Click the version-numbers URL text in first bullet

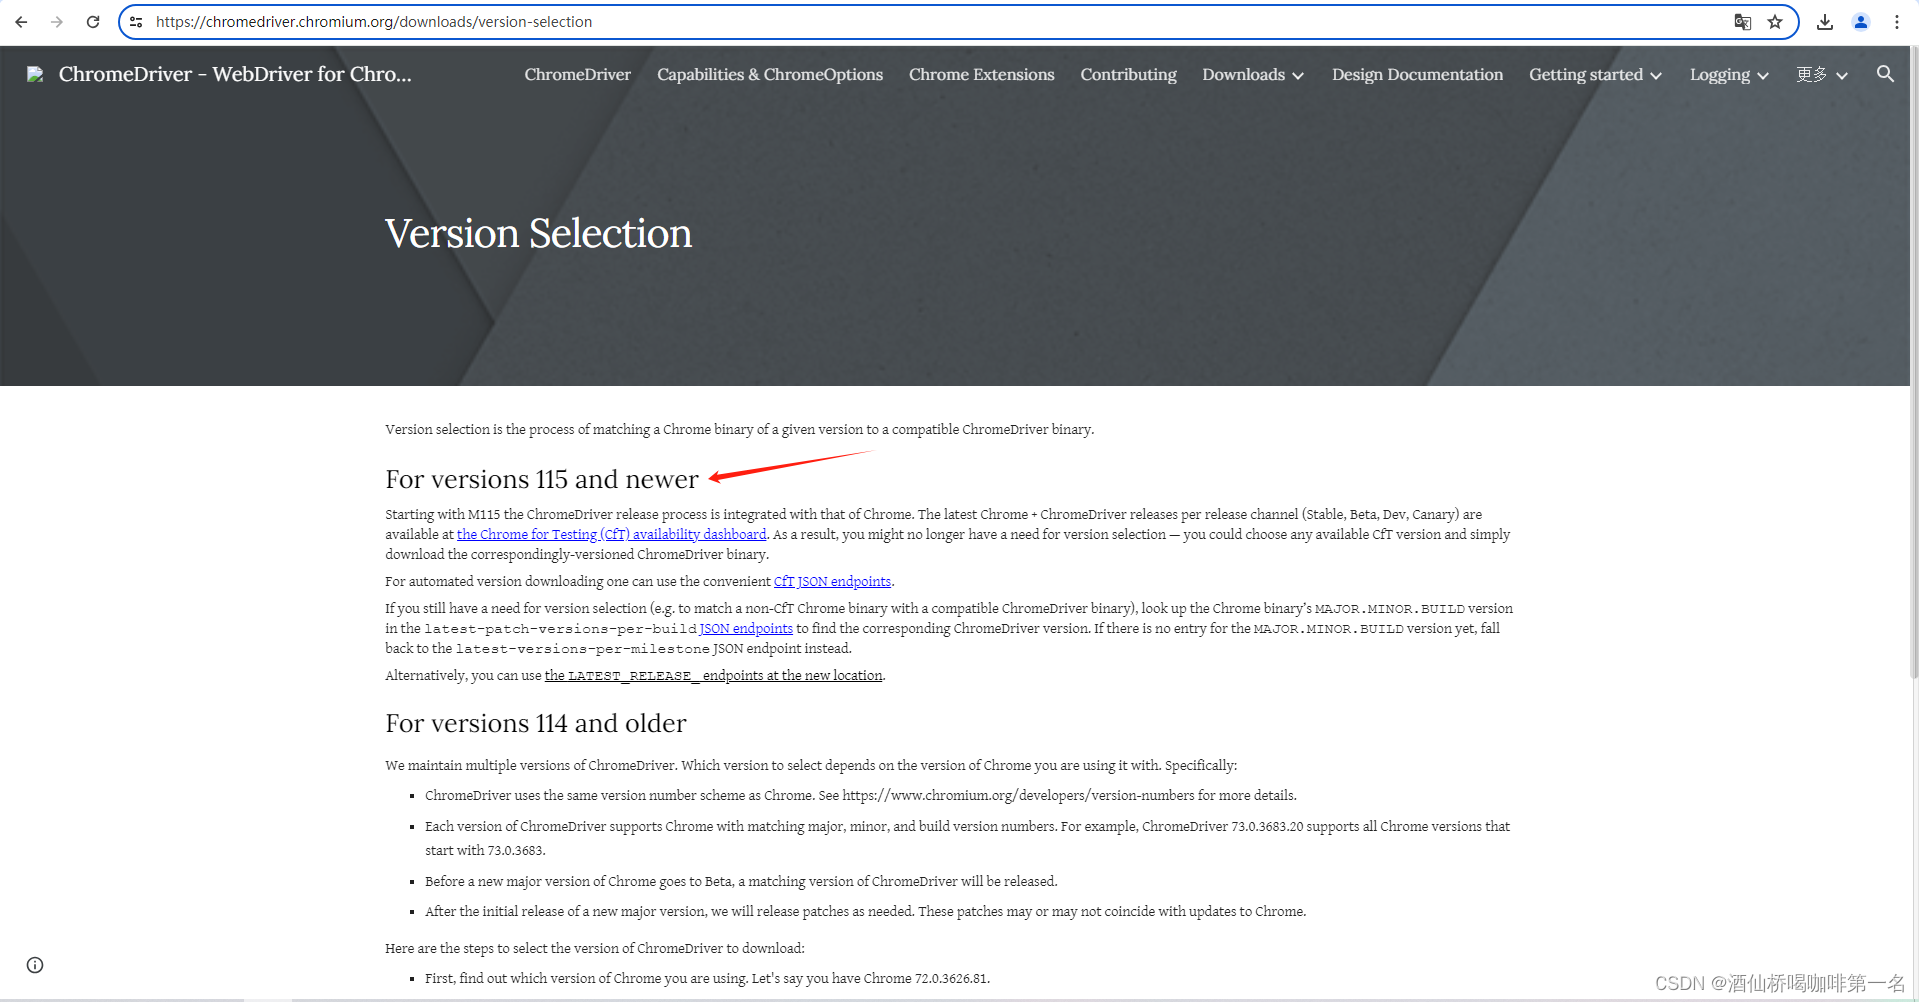pyautogui.click(x=1018, y=796)
